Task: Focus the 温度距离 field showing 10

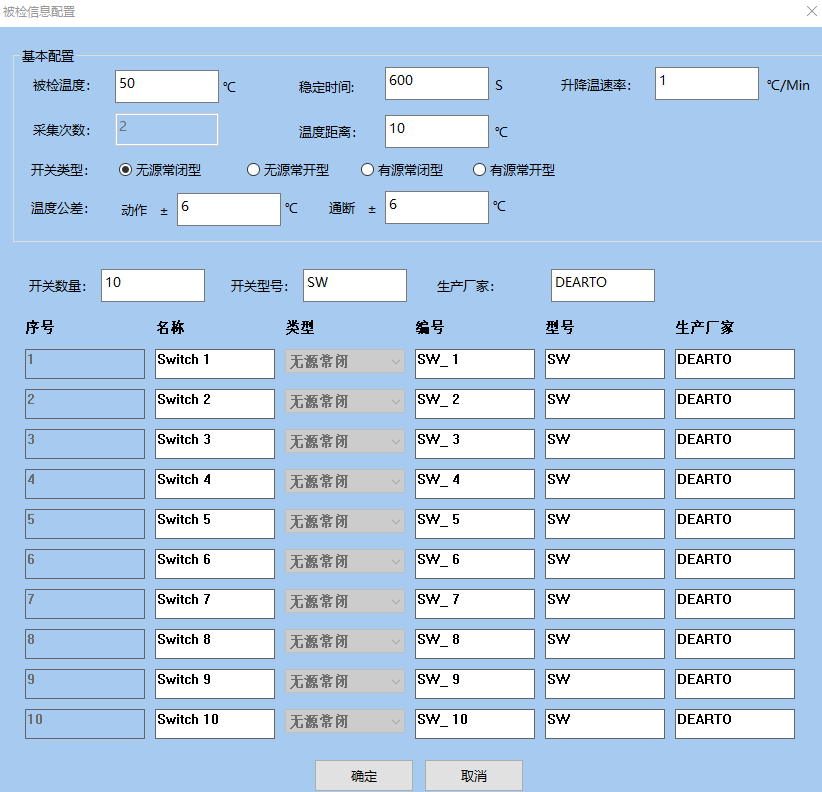Action: [437, 132]
